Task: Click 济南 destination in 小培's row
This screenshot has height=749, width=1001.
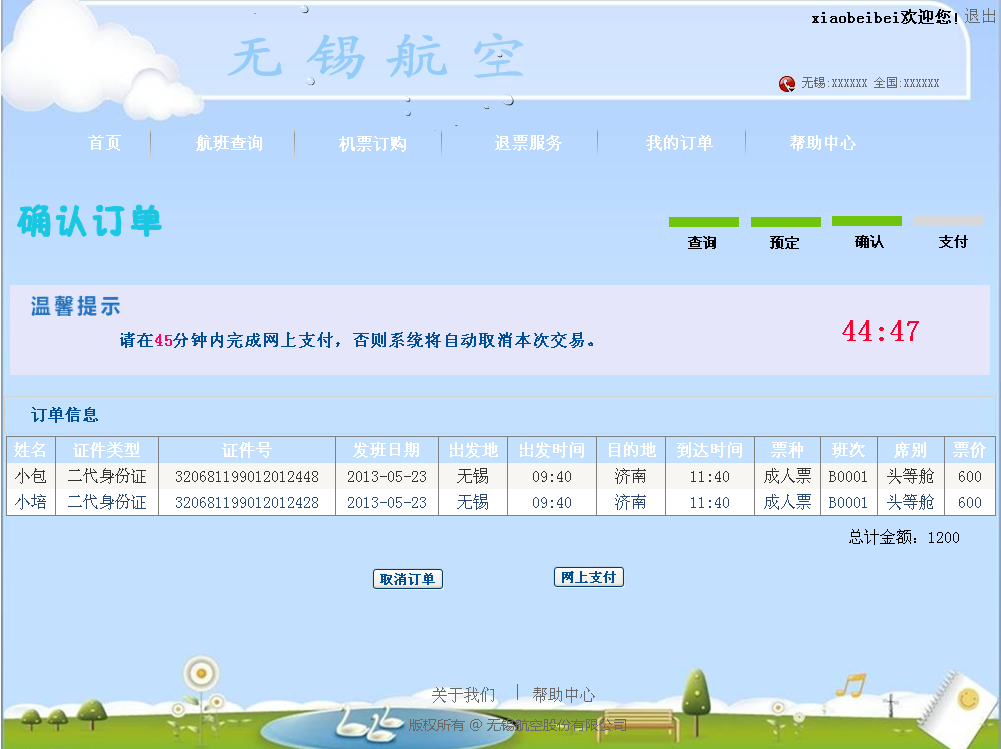Action: pos(631,503)
